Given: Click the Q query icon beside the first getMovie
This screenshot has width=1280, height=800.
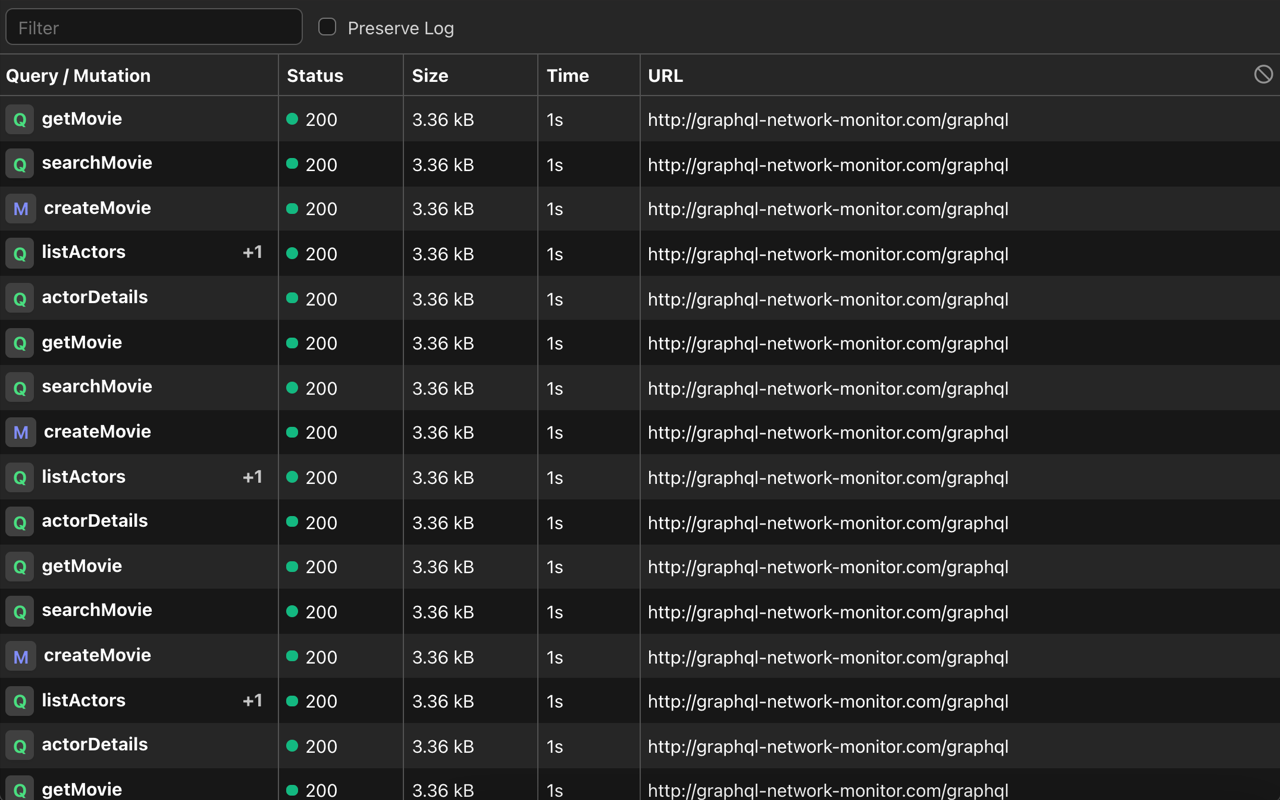Looking at the screenshot, I should 19,119.
